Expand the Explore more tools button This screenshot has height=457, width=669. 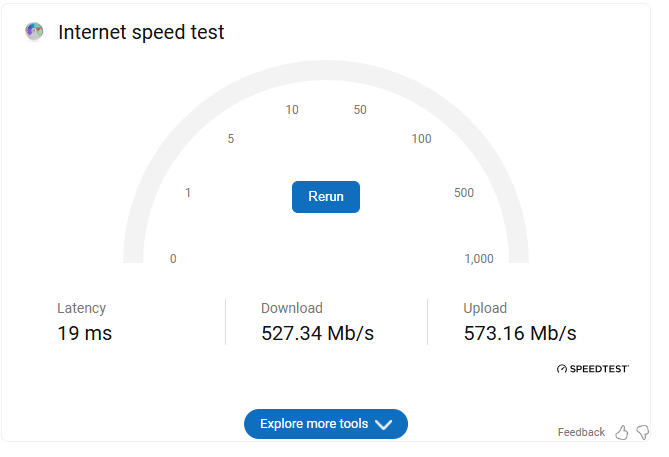[x=326, y=424]
